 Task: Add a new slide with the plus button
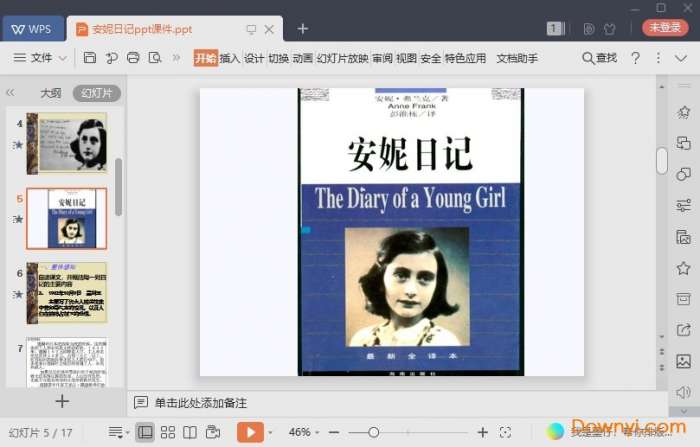(x=62, y=401)
